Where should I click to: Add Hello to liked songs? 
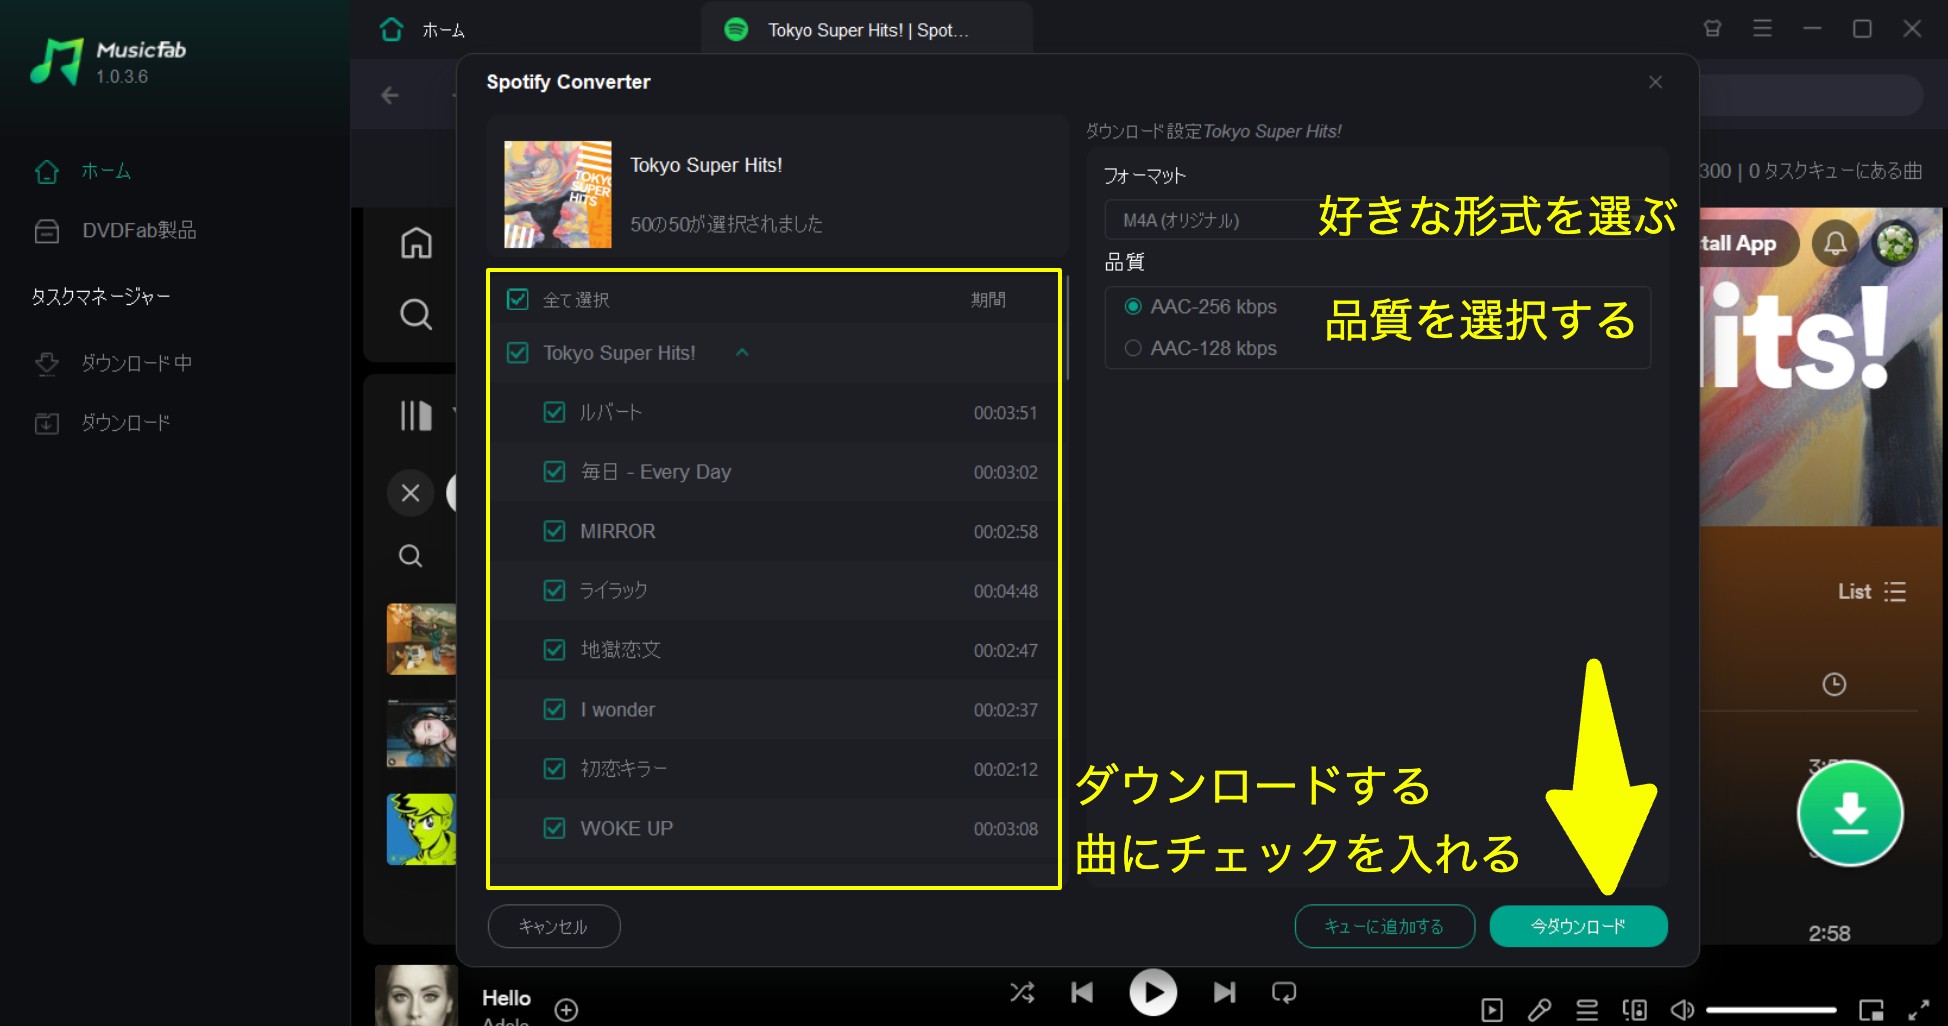point(566,1010)
